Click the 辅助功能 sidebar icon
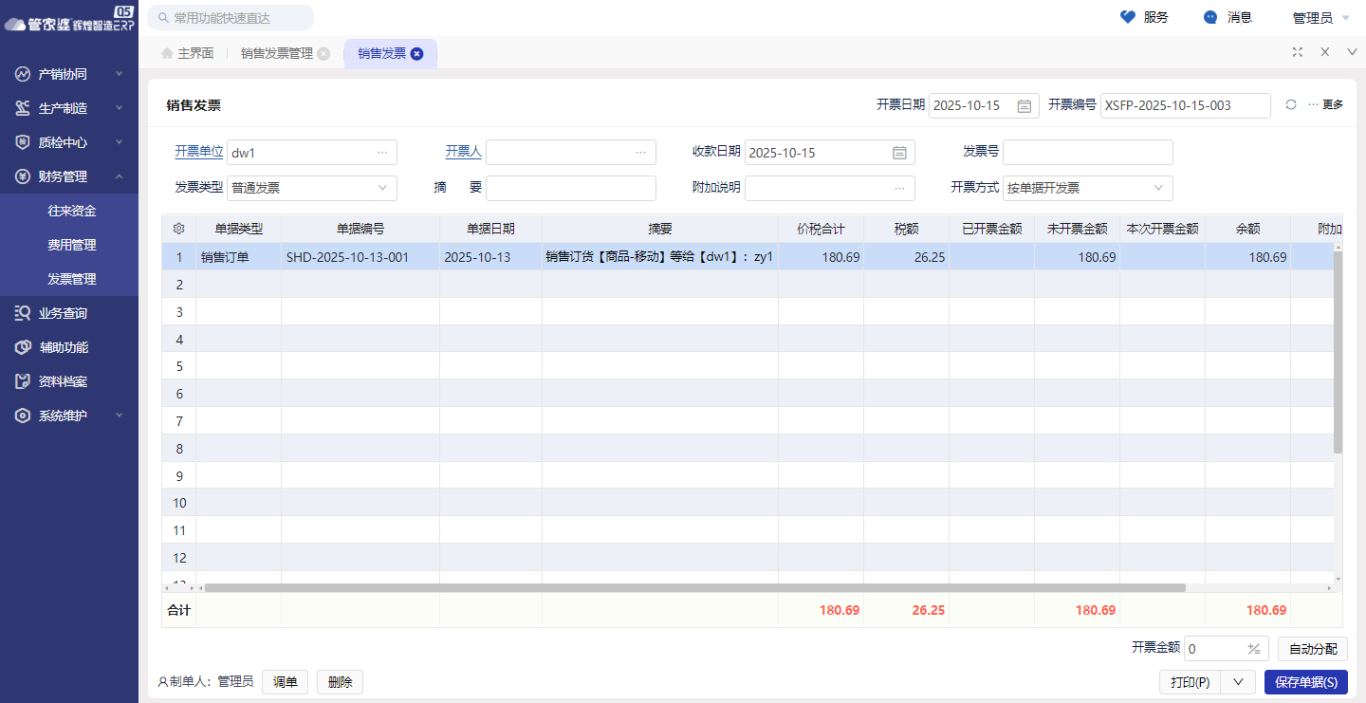 (x=22, y=347)
